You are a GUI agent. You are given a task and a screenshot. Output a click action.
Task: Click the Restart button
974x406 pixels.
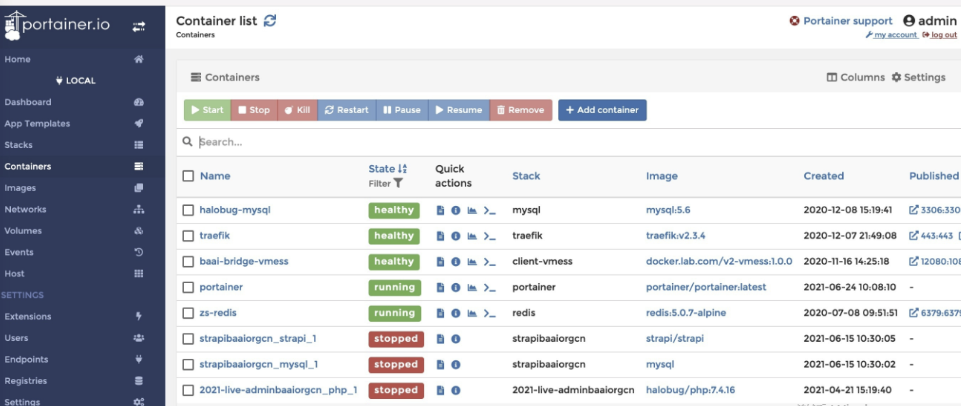point(347,110)
